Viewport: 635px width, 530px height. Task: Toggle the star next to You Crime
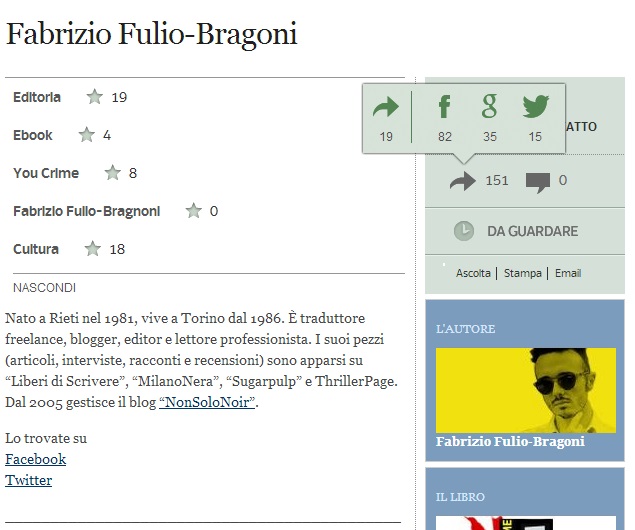113,173
